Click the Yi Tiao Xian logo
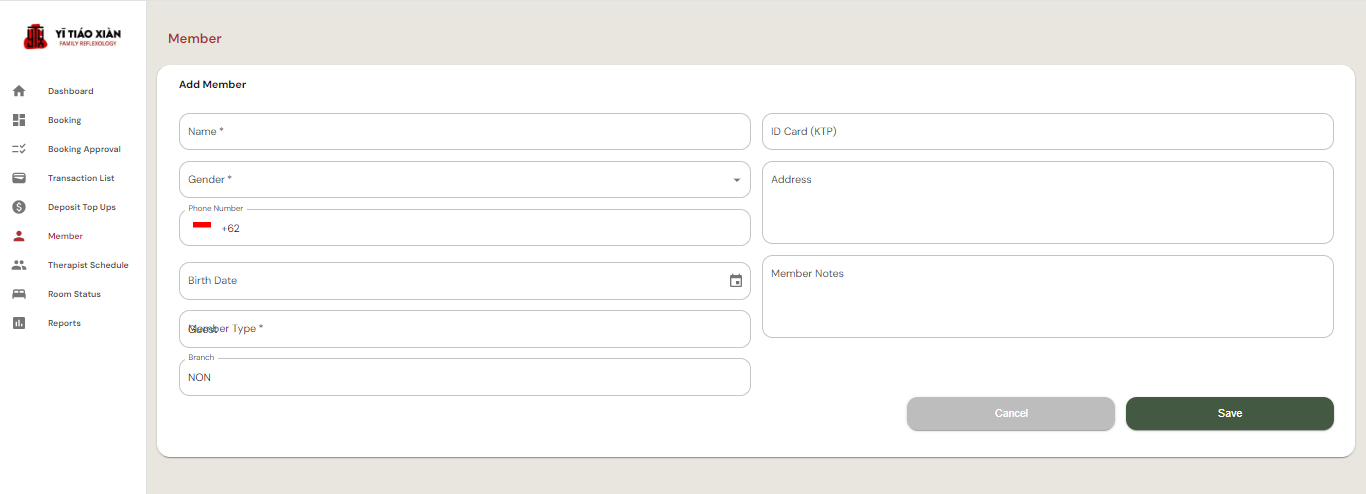The image size is (1366, 494). click(73, 38)
